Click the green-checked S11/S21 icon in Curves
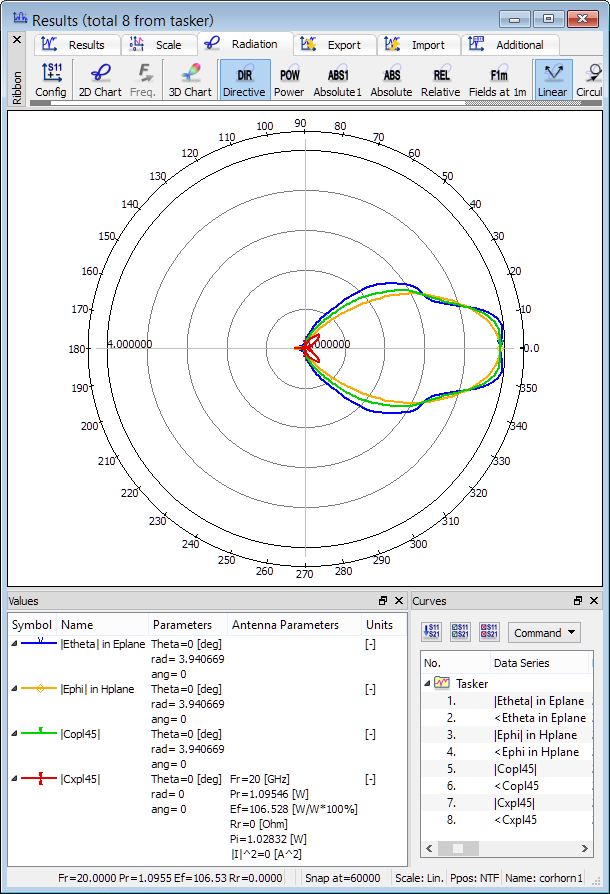 point(460,632)
